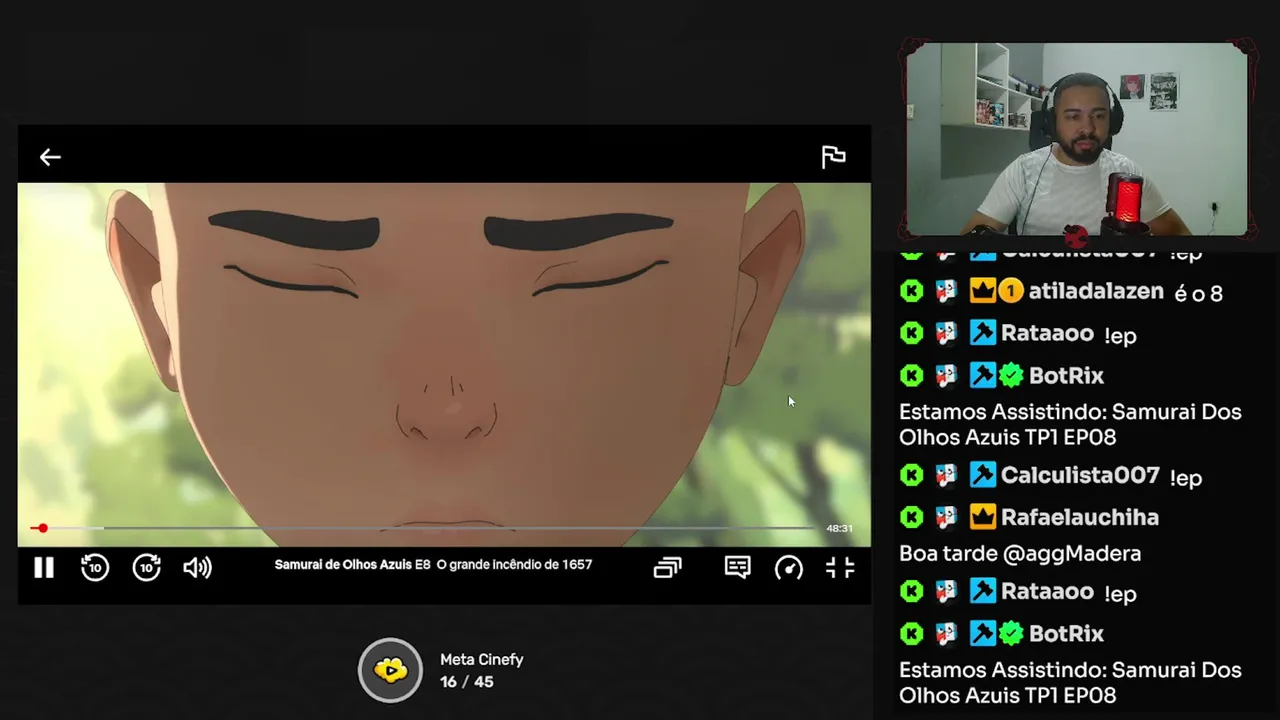This screenshot has width=1280, height=720.
Task: Click 'Samurai de Olhos Azuis E8' title
Action: (x=352, y=564)
